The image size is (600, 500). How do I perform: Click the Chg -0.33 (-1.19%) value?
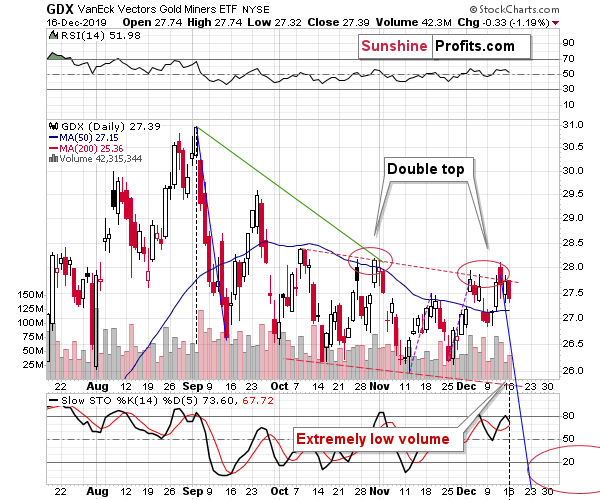[x=504, y=23]
